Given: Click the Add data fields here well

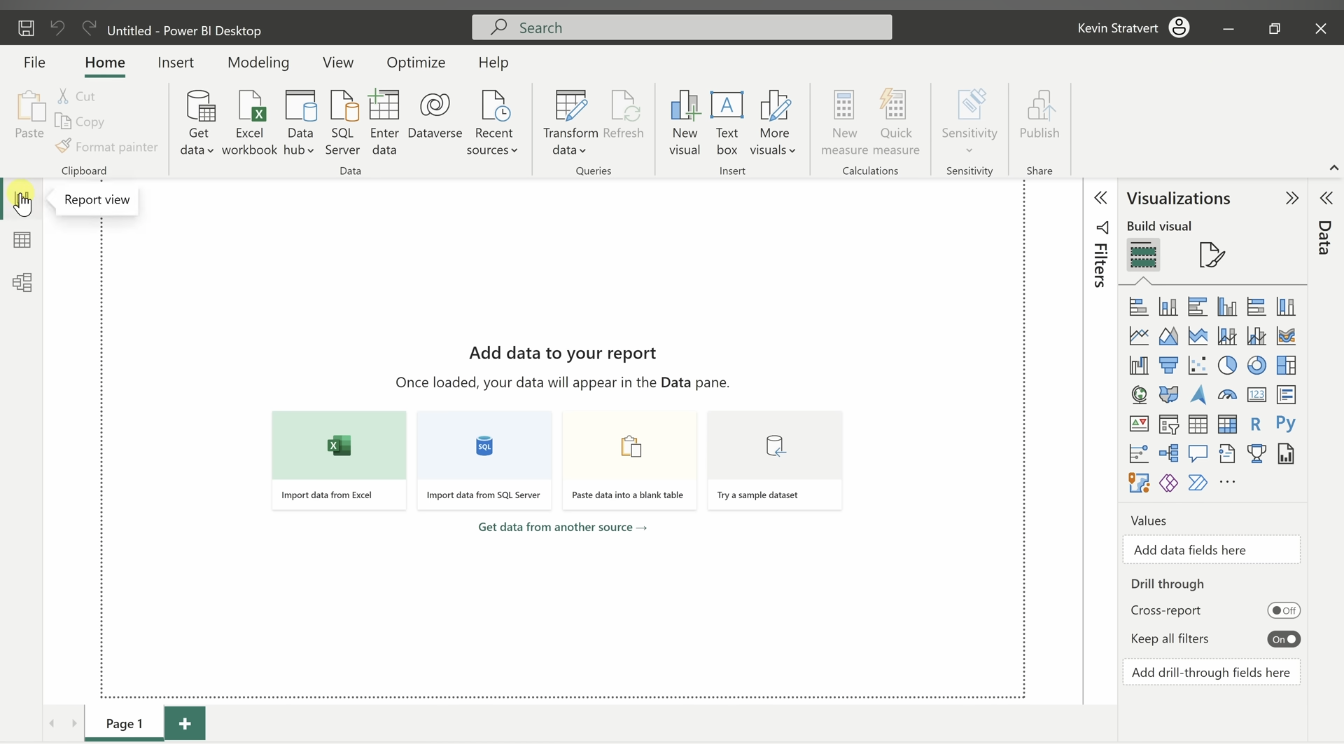Looking at the screenshot, I should pos(1211,550).
